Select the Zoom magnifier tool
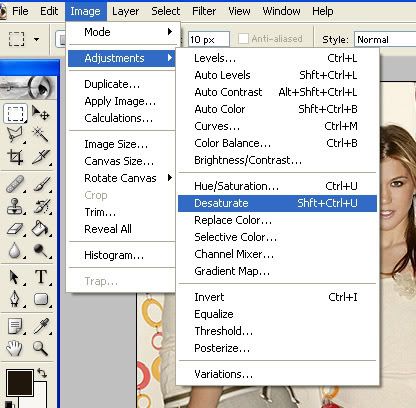Viewport: 416px width, 408px height. [x=41, y=348]
